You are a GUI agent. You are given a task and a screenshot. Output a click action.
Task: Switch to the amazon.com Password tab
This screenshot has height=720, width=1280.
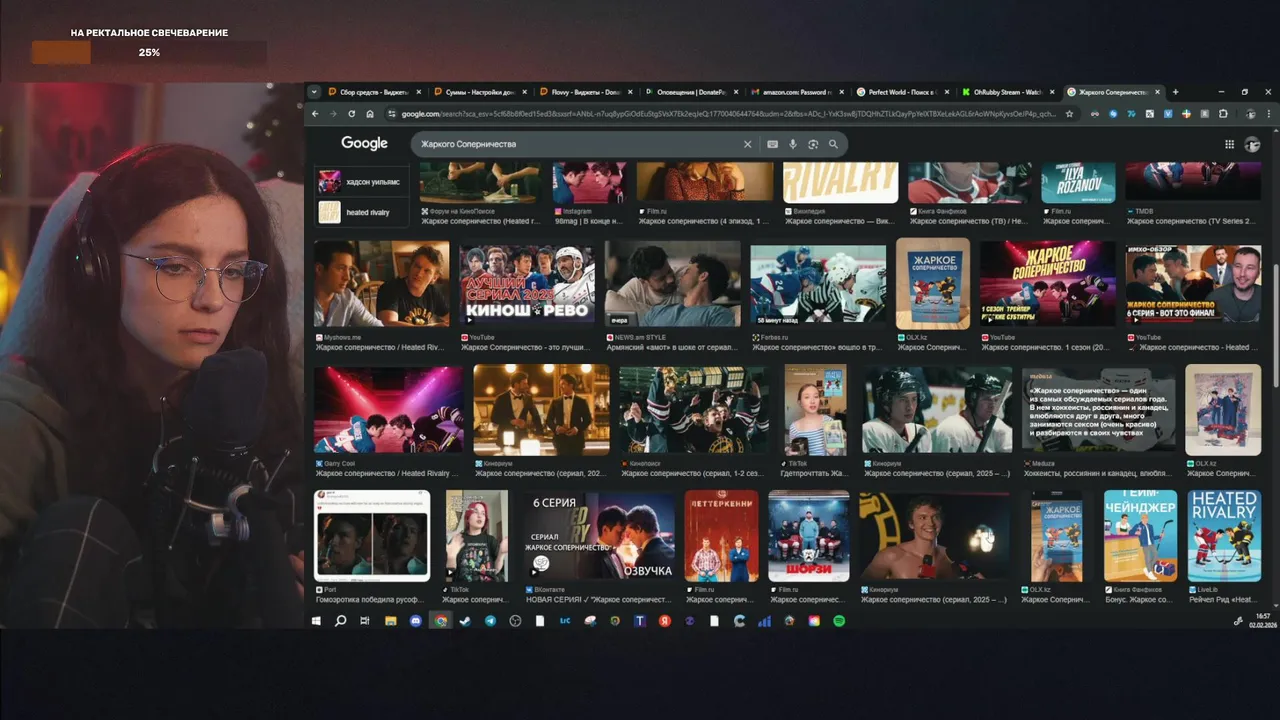pyautogui.click(x=795, y=92)
